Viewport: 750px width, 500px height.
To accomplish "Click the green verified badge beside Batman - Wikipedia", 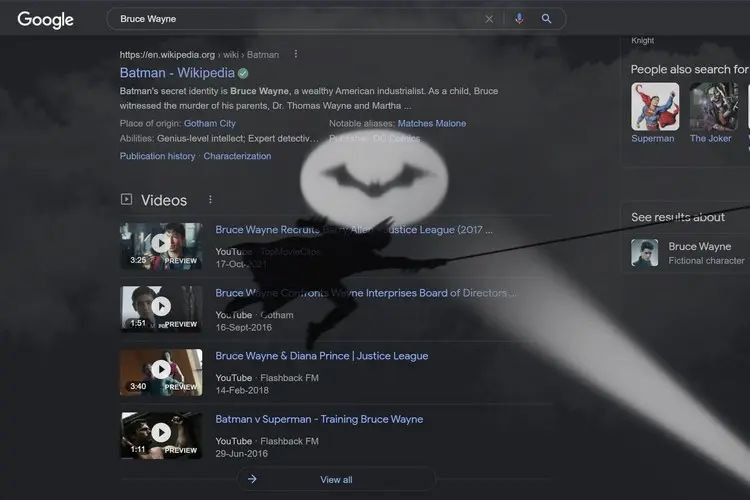I will coord(243,73).
